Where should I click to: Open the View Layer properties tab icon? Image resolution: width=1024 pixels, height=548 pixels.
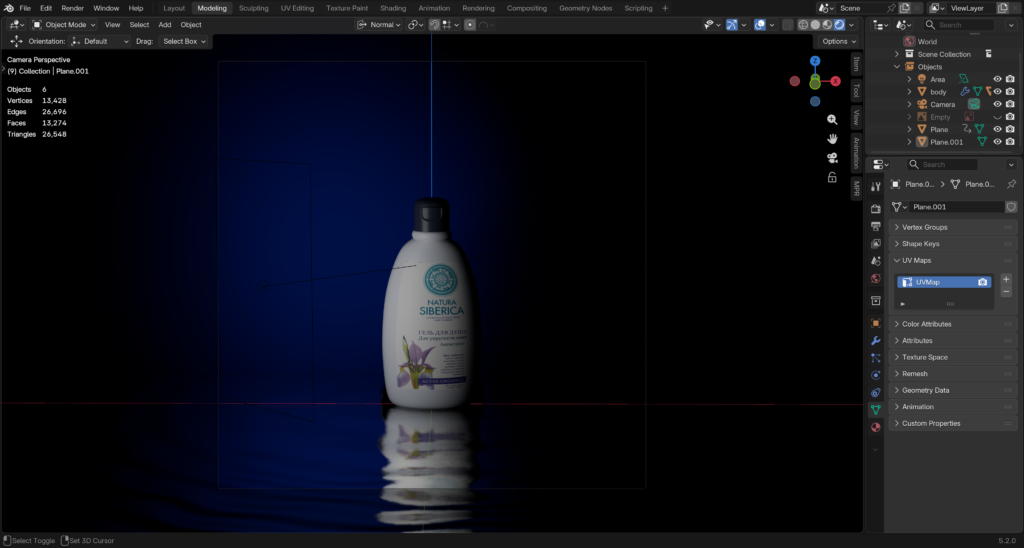[876, 244]
